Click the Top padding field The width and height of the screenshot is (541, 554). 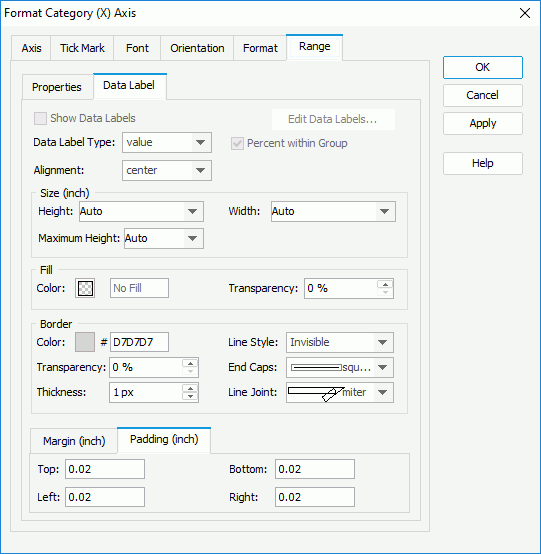pyautogui.click(x=105, y=469)
